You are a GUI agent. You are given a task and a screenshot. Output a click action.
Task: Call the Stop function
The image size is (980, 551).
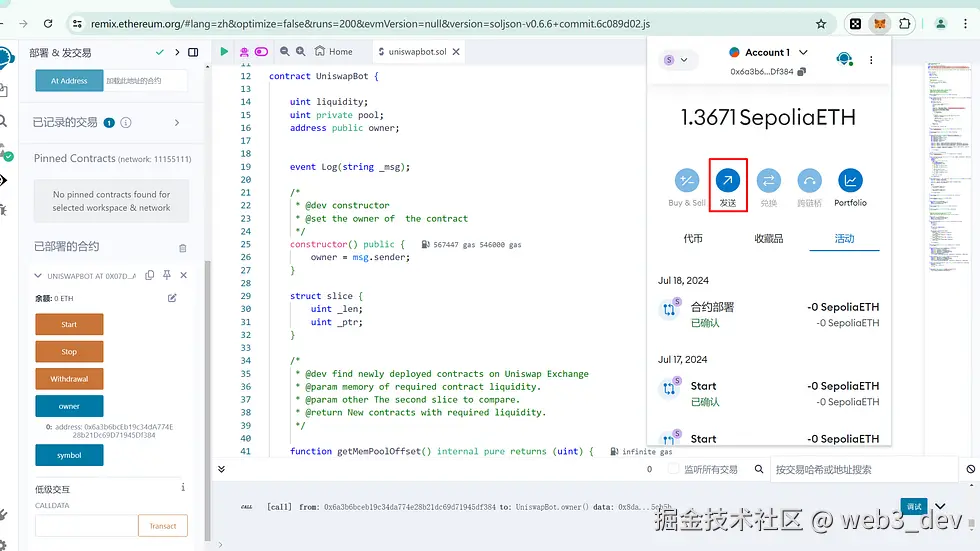[x=69, y=352]
